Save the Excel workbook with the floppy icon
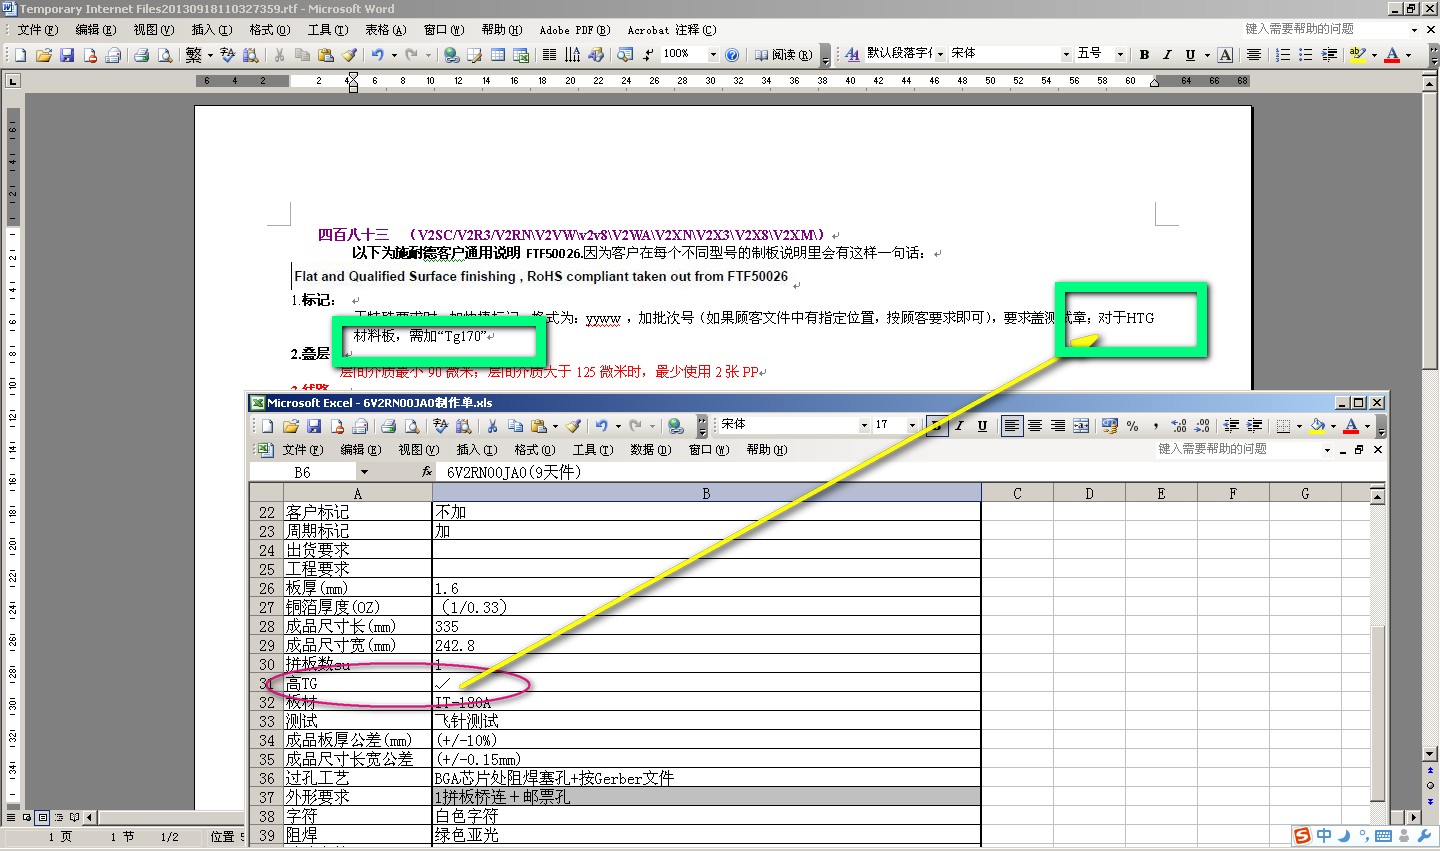1440x851 pixels. click(313, 426)
